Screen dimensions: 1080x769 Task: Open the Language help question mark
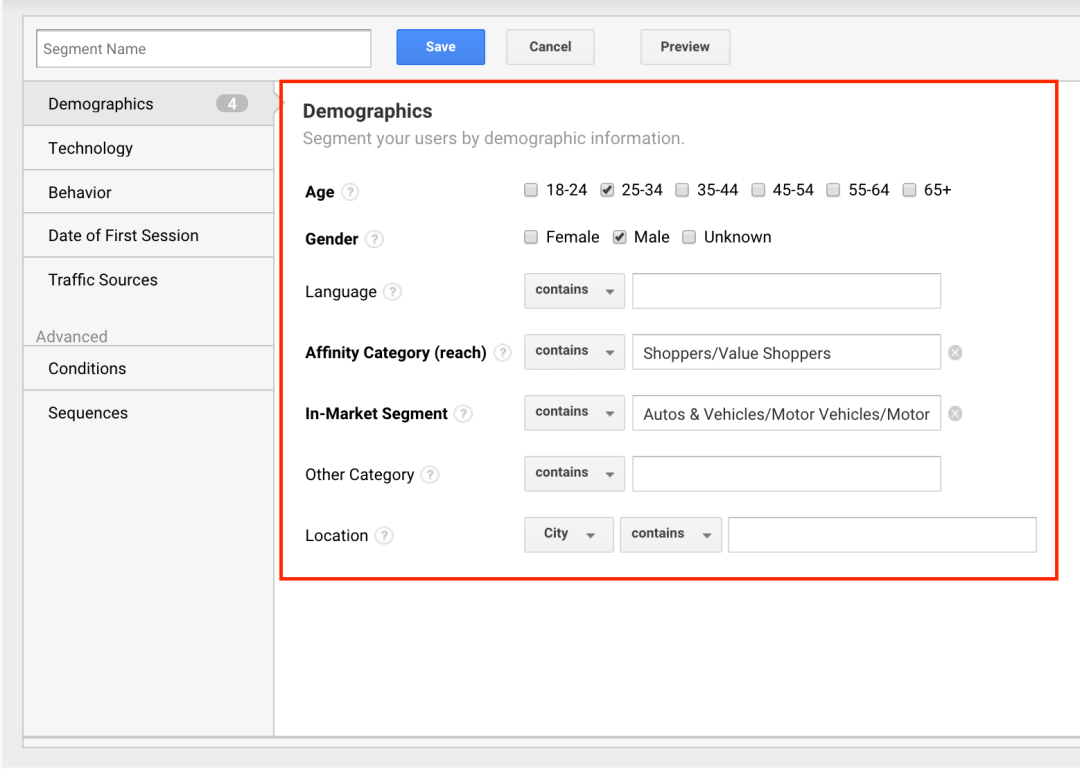pyautogui.click(x=393, y=292)
